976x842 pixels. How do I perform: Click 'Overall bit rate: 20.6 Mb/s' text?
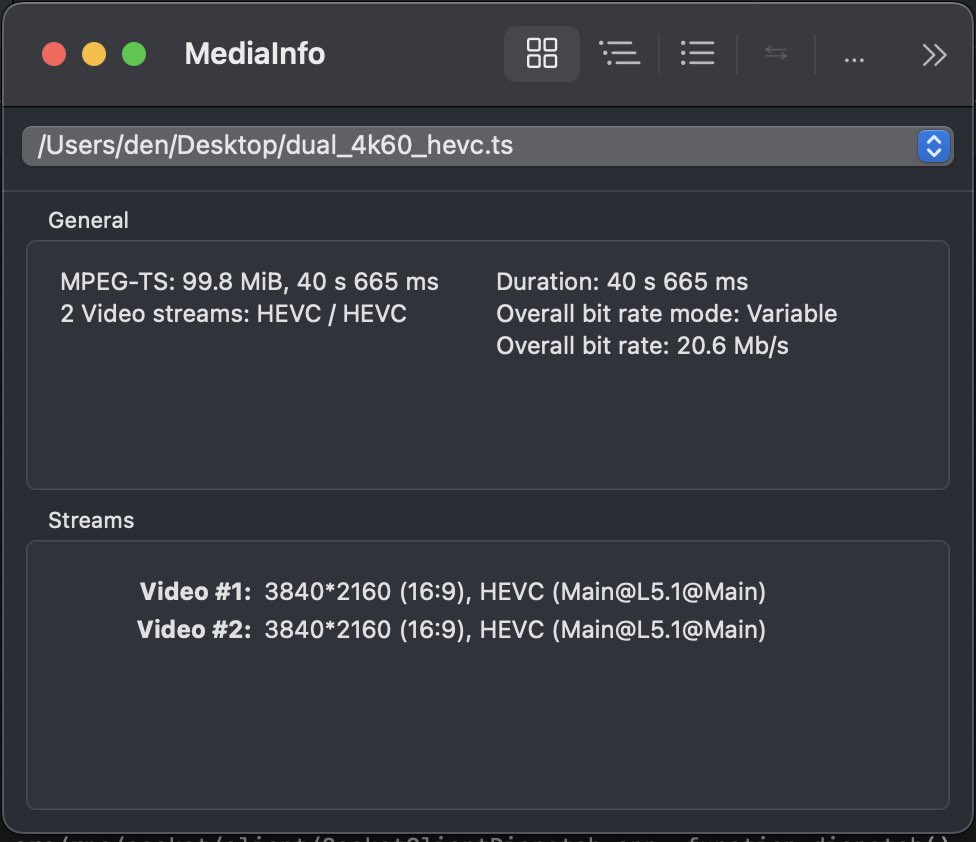[642, 346]
